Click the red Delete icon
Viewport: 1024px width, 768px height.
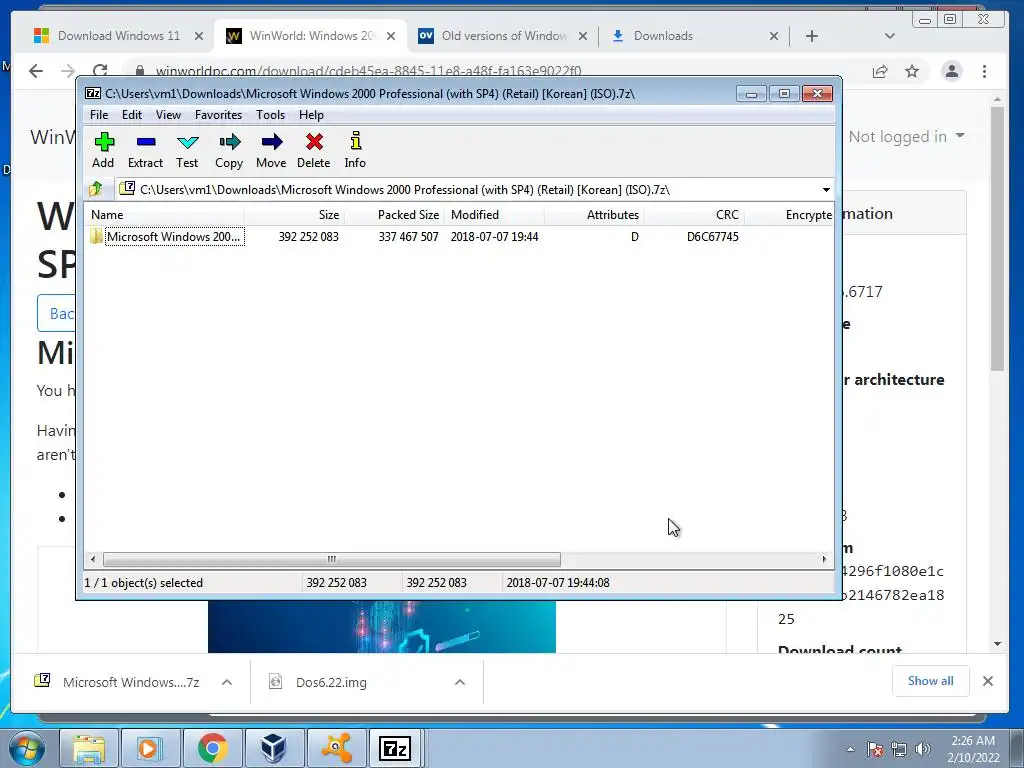(x=313, y=150)
